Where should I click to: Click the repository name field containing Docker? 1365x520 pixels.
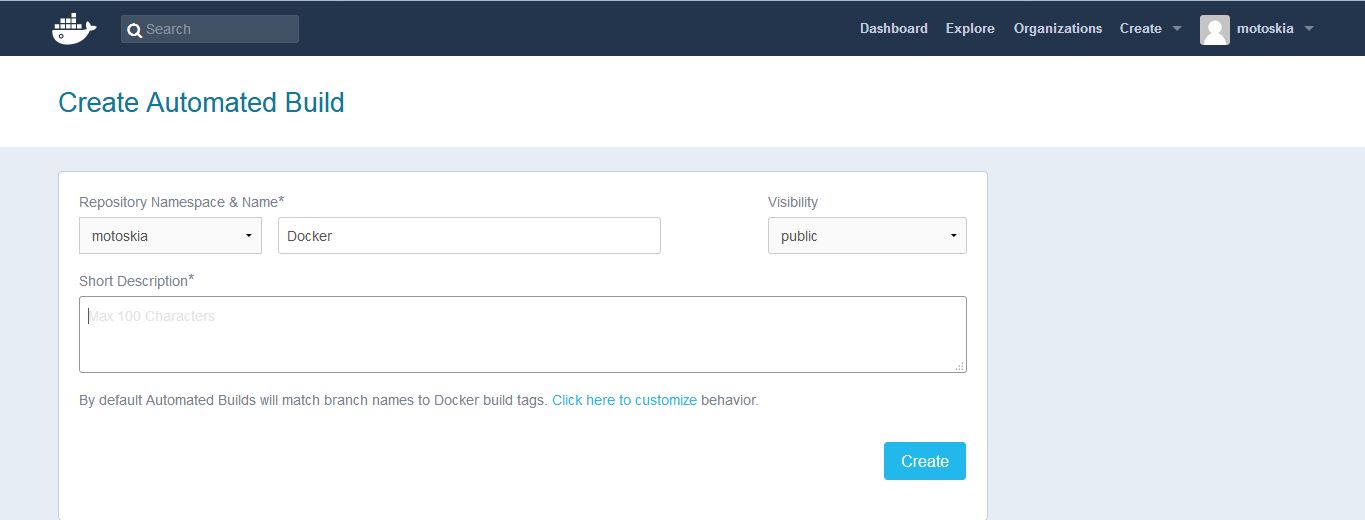click(x=469, y=236)
